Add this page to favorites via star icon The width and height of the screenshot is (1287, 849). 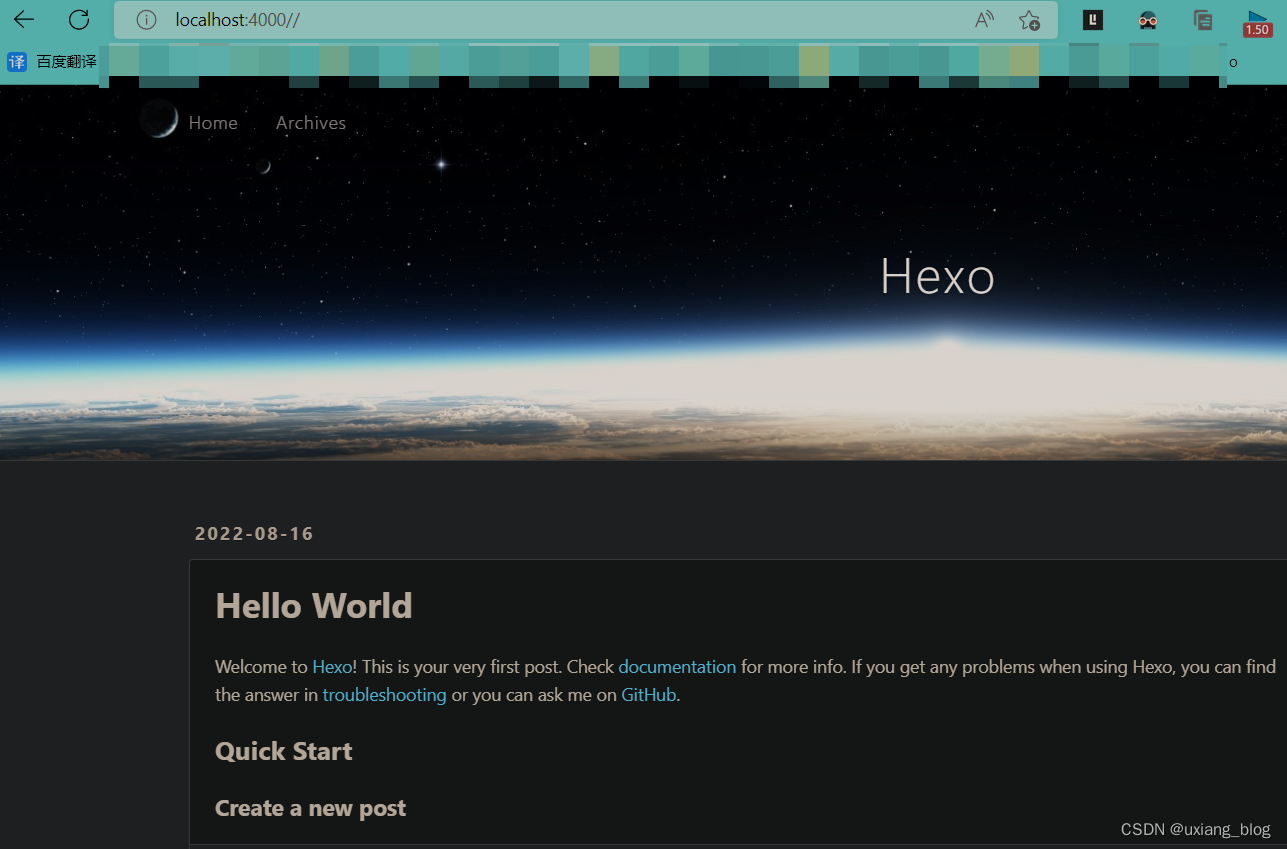(x=1029, y=20)
